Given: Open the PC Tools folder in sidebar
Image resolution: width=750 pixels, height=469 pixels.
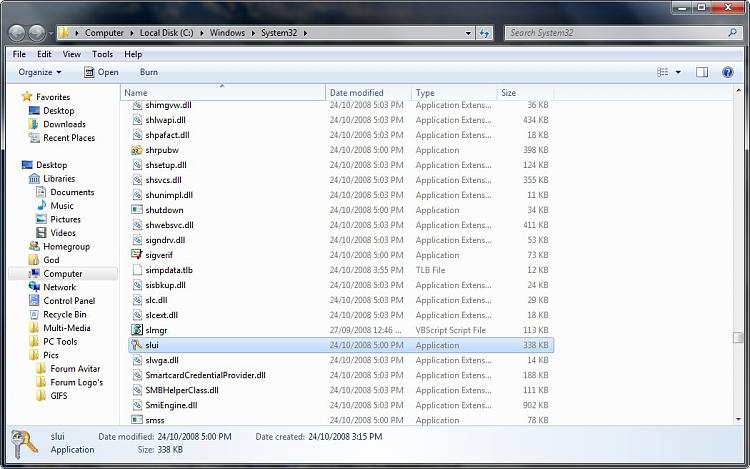Looking at the screenshot, I should pyautogui.click(x=60, y=342).
